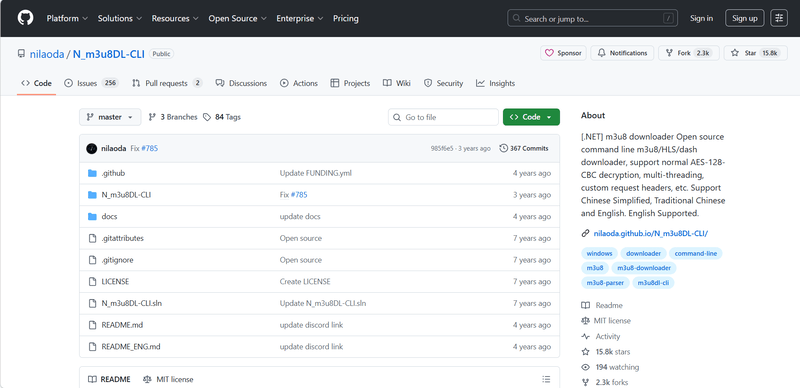This screenshot has width=800, height=388.
Task: View the 3 Branches list
Action: pyautogui.click(x=172, y=117)
